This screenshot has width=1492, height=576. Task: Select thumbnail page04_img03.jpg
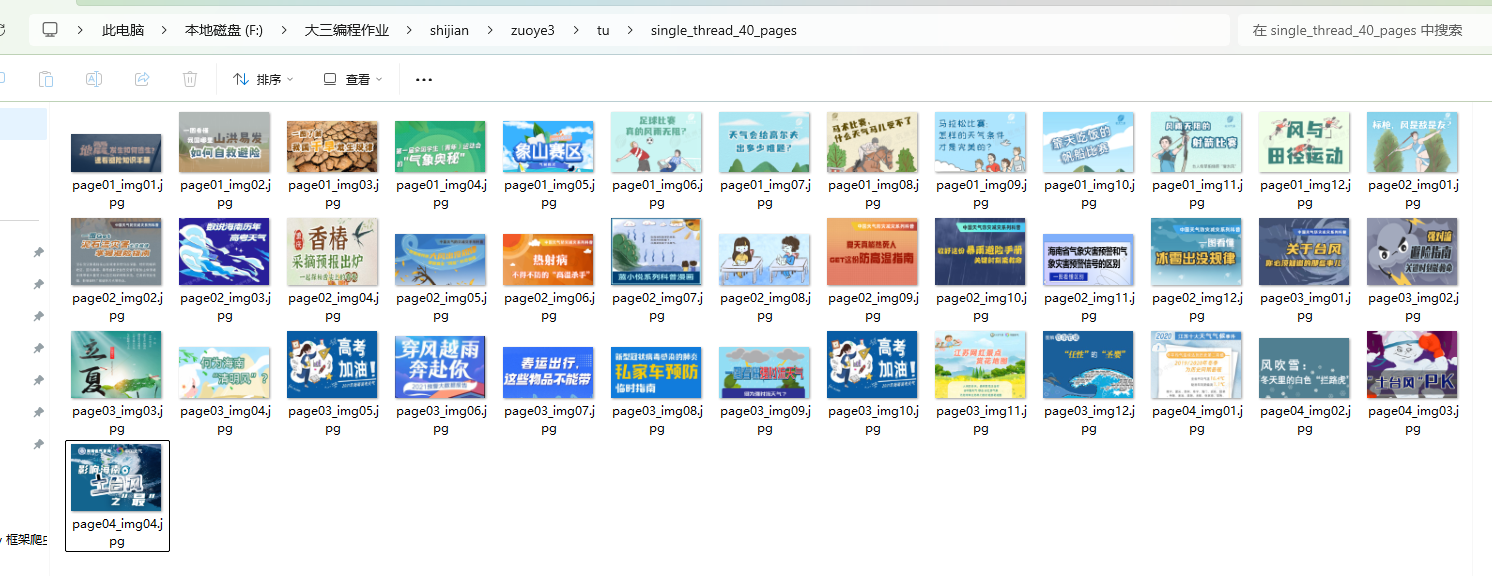(x=1412, y=365)
